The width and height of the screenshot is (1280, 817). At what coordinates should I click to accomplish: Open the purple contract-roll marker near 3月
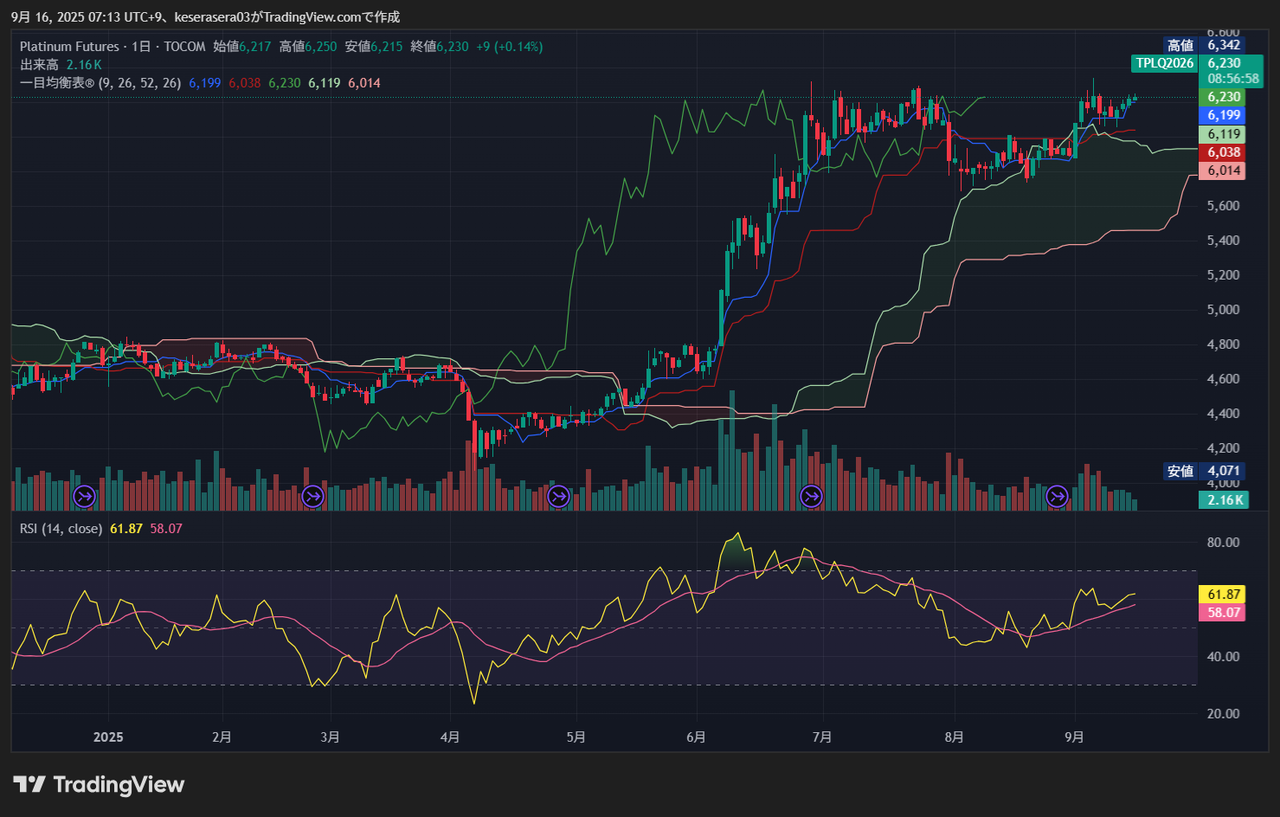(313, 495)
